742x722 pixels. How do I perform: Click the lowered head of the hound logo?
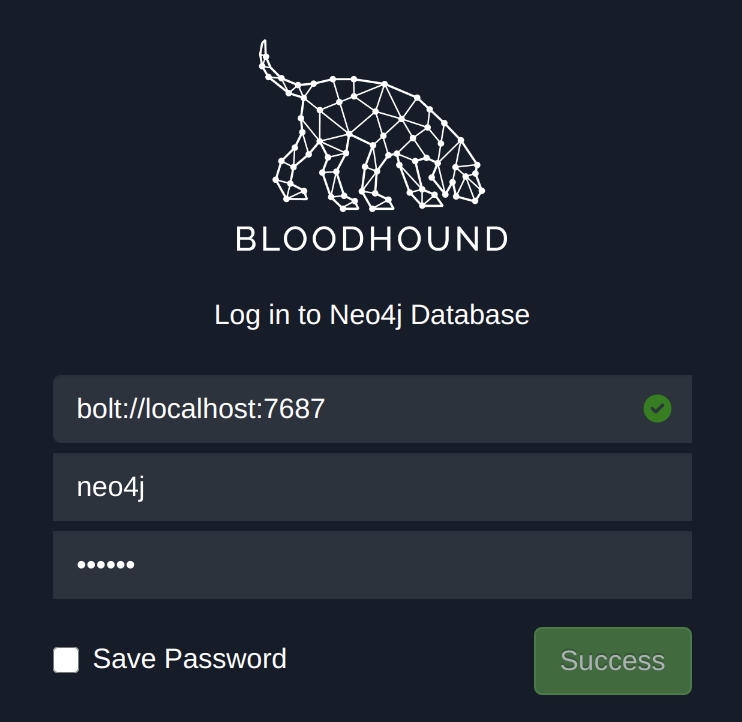466,180
